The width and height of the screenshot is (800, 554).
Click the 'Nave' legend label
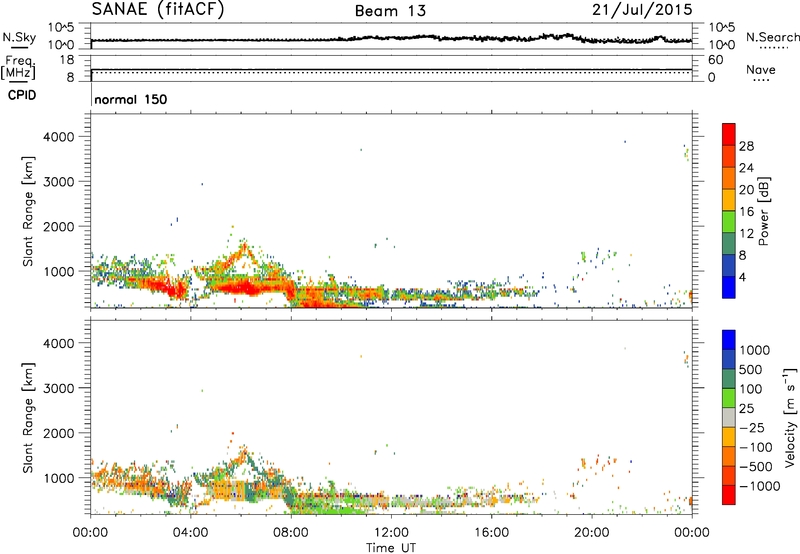coord(760,69)
